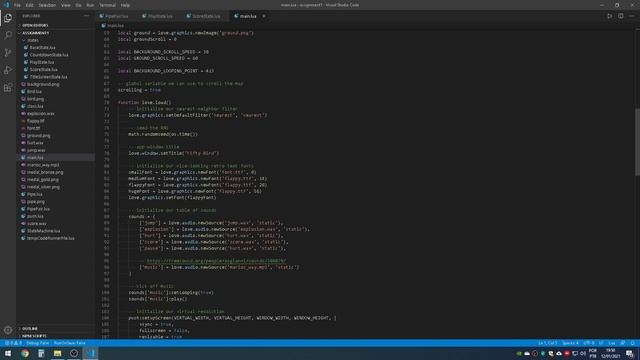Screen dimensions: 640x360
Task: Open the Manage gear menu
Action: click(8, 330)
